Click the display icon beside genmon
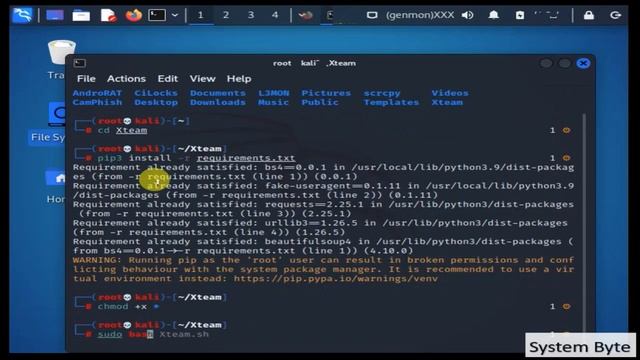The image size is (640, 360). (x=372, y=16)
